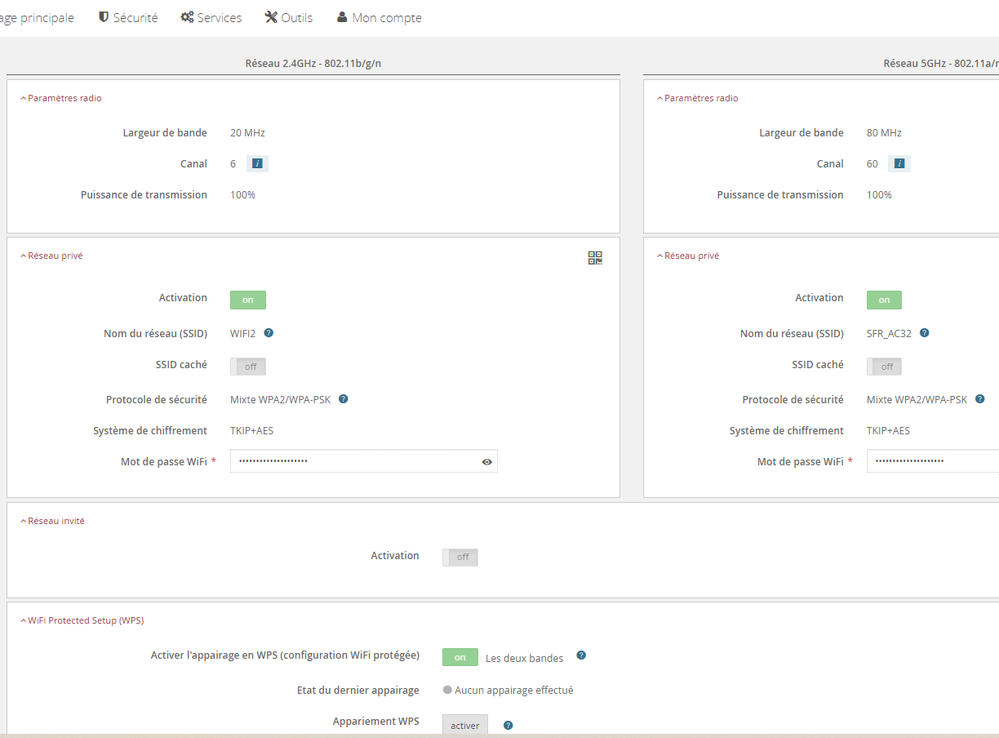
Task: Show help for SFR_AC32 SSID name
Action: coord(924,333)
